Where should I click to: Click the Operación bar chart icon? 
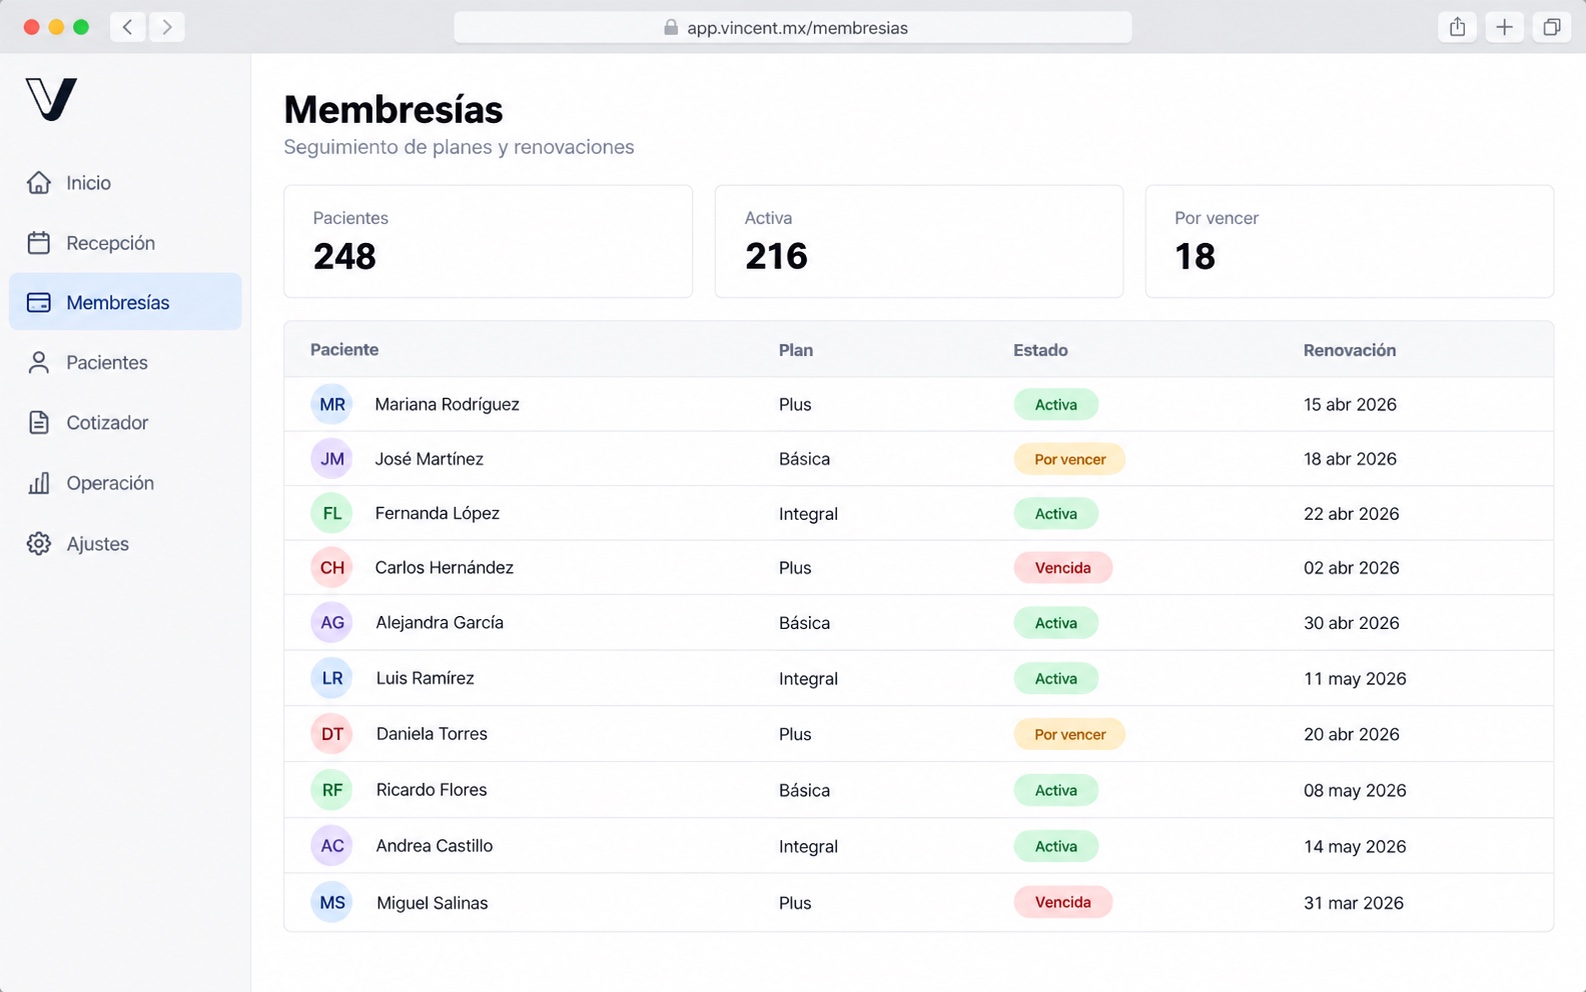tap(39, 483)
